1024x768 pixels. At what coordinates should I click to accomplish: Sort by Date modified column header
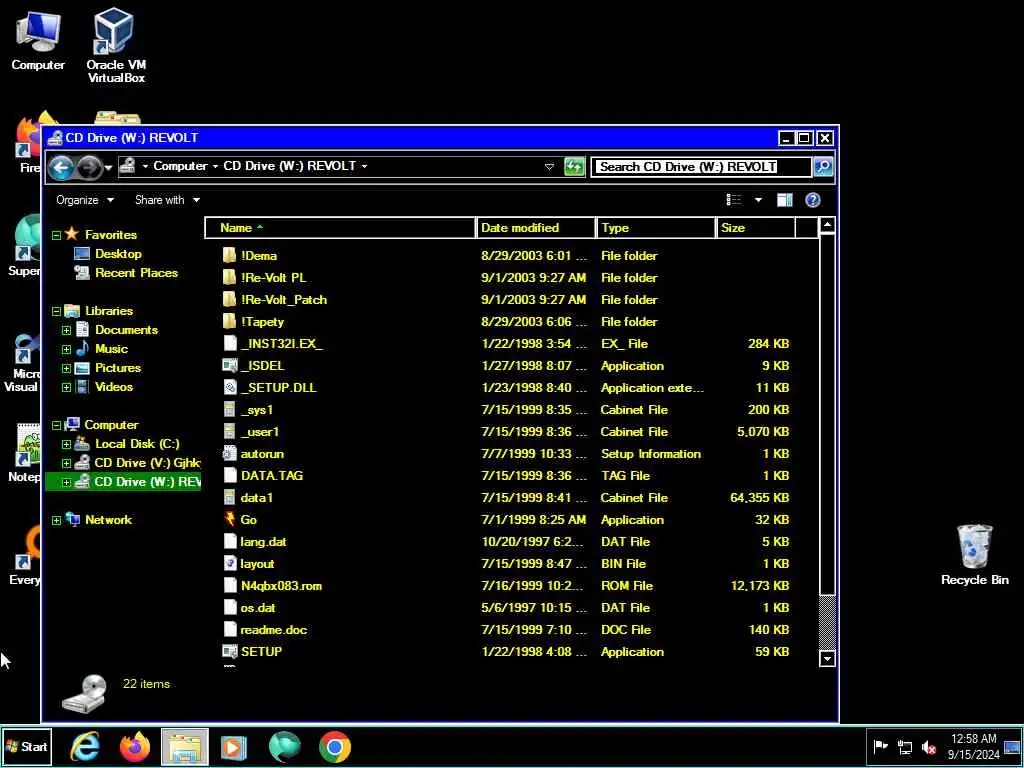click(536, 228)
